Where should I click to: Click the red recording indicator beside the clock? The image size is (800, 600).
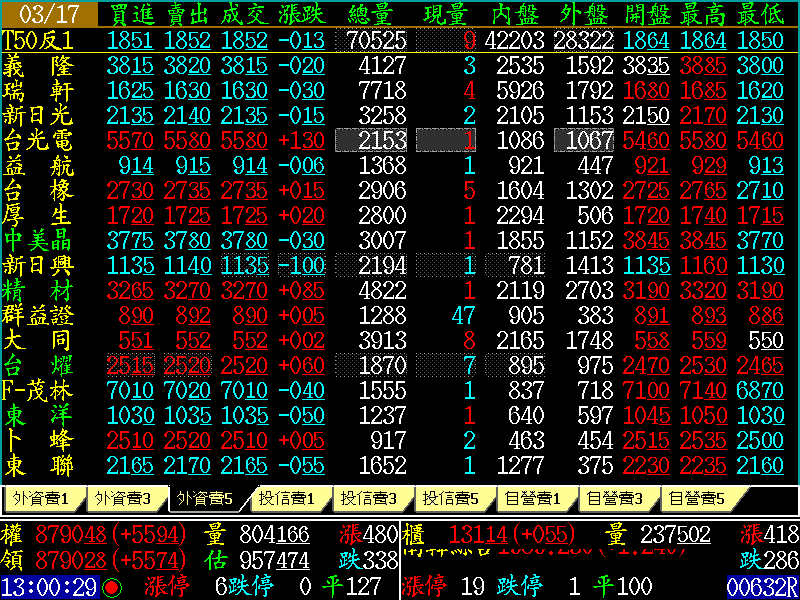pos(111,586)
